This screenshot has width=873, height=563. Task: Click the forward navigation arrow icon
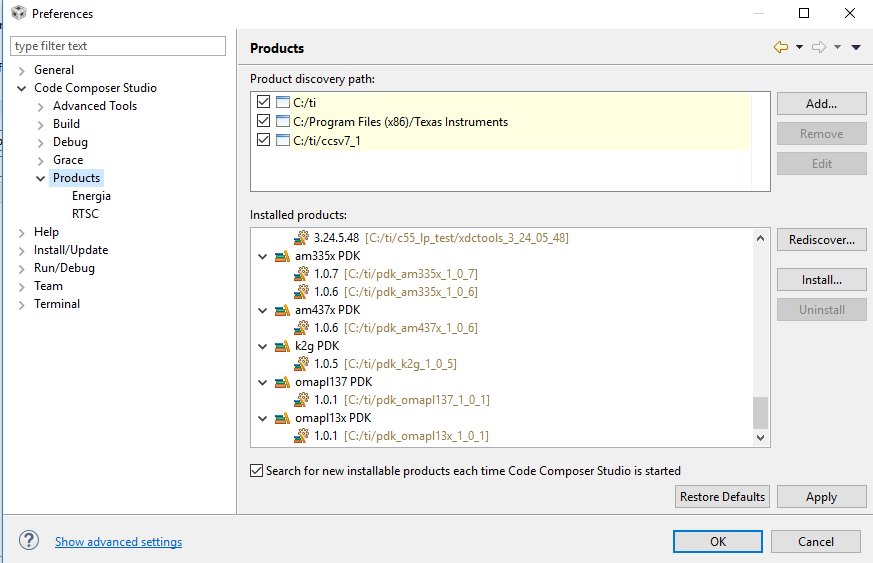(x=818, y=47)
